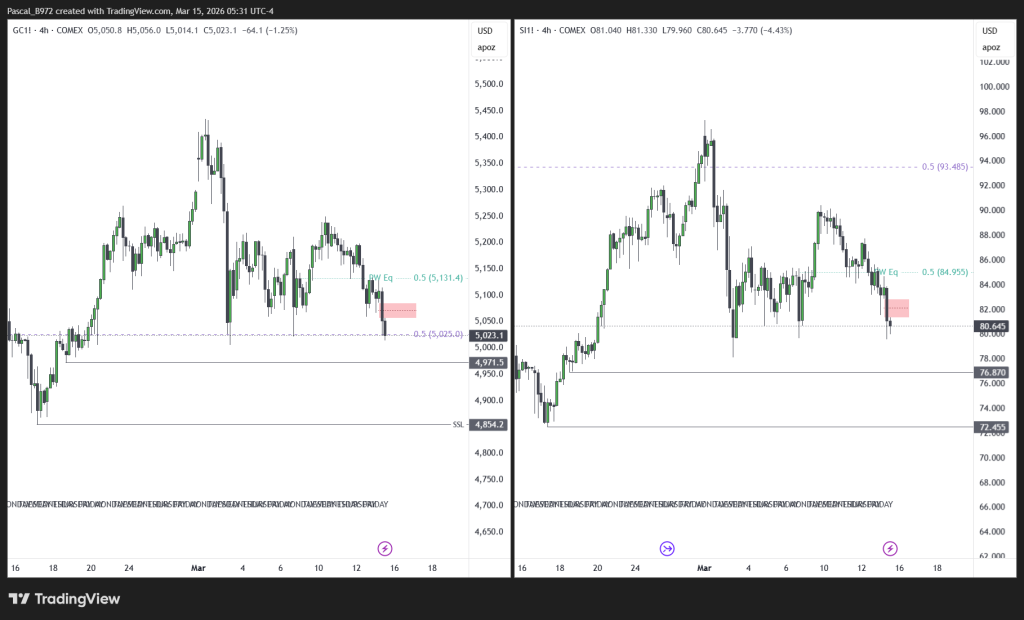Click the 80.645 current price label
Image resolution: width=1024 pixels, height=620 pixels.
point(992,326)
